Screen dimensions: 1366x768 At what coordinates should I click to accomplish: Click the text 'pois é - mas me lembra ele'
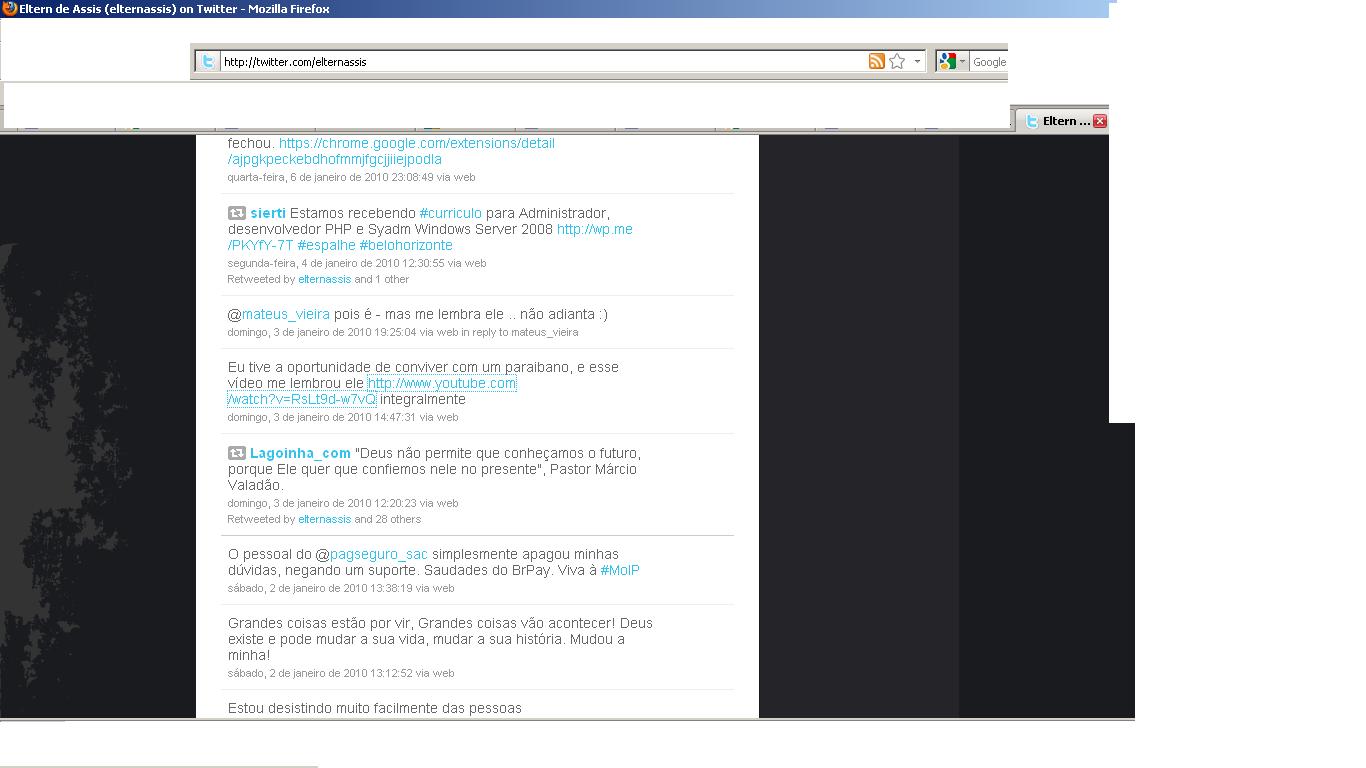click(419, 314)
